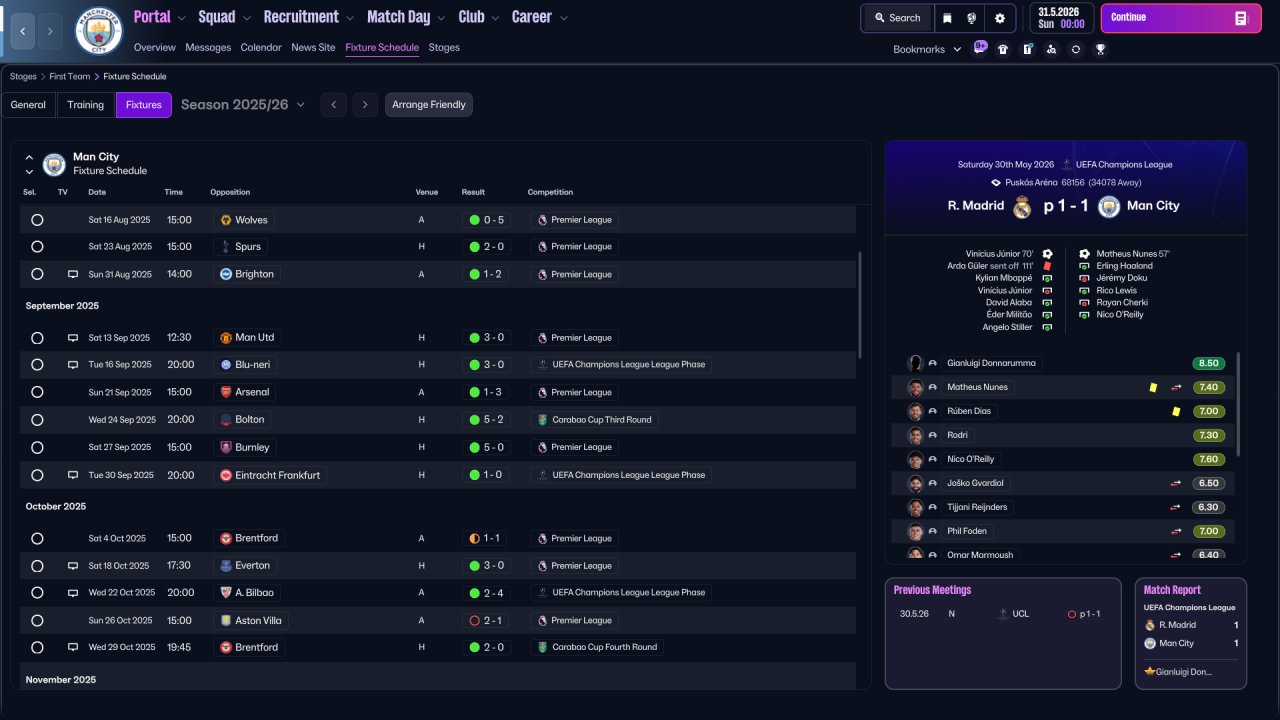Screen dimensions: 1280x720
Task: Switch to the Stages tab
Action: (444, 47)
